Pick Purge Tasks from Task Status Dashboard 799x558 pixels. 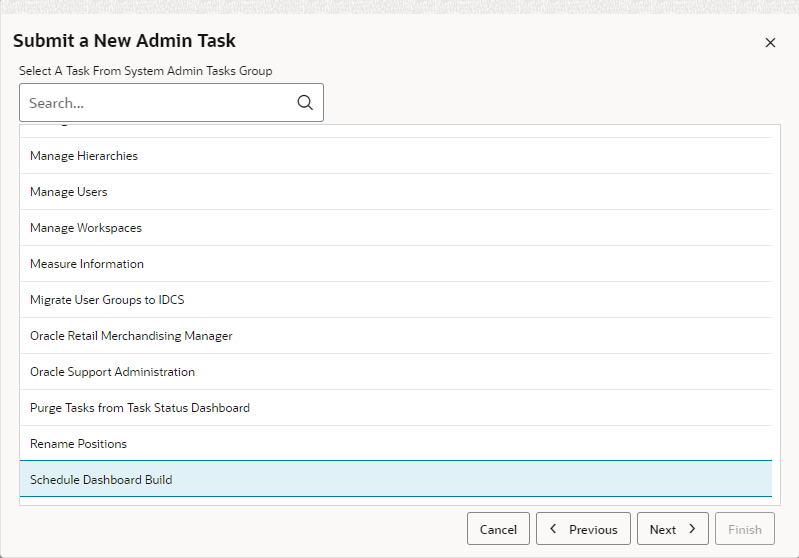395,408
